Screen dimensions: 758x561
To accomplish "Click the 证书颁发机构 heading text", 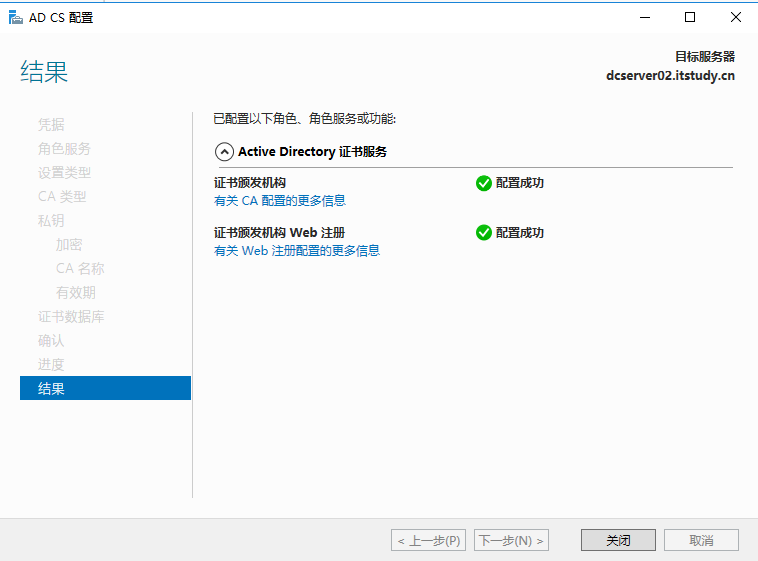I will pyautogui.click(x=250, y=183).
